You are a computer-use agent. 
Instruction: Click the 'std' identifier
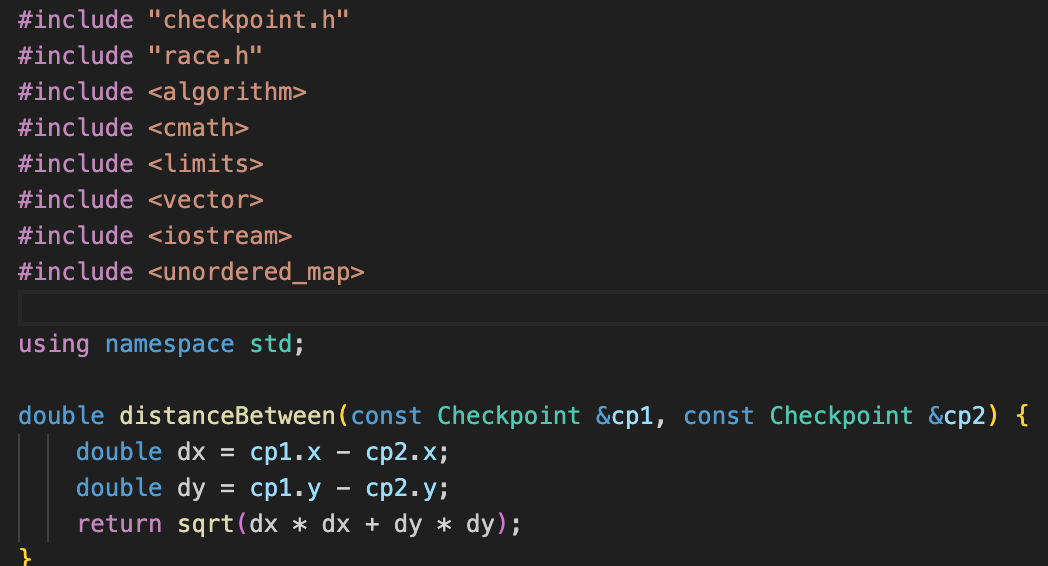(271, 345)
